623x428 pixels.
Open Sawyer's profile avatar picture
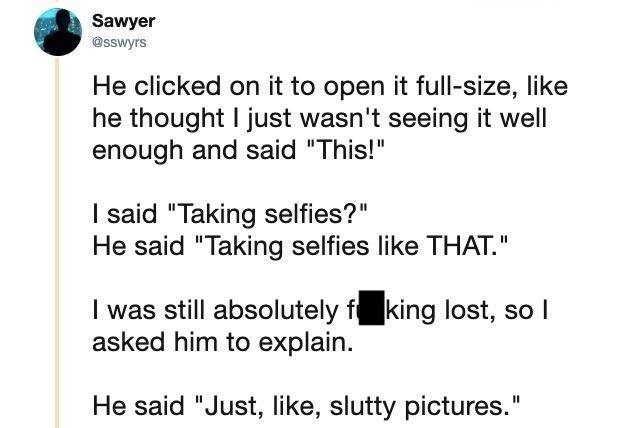[x=58, y=32]
